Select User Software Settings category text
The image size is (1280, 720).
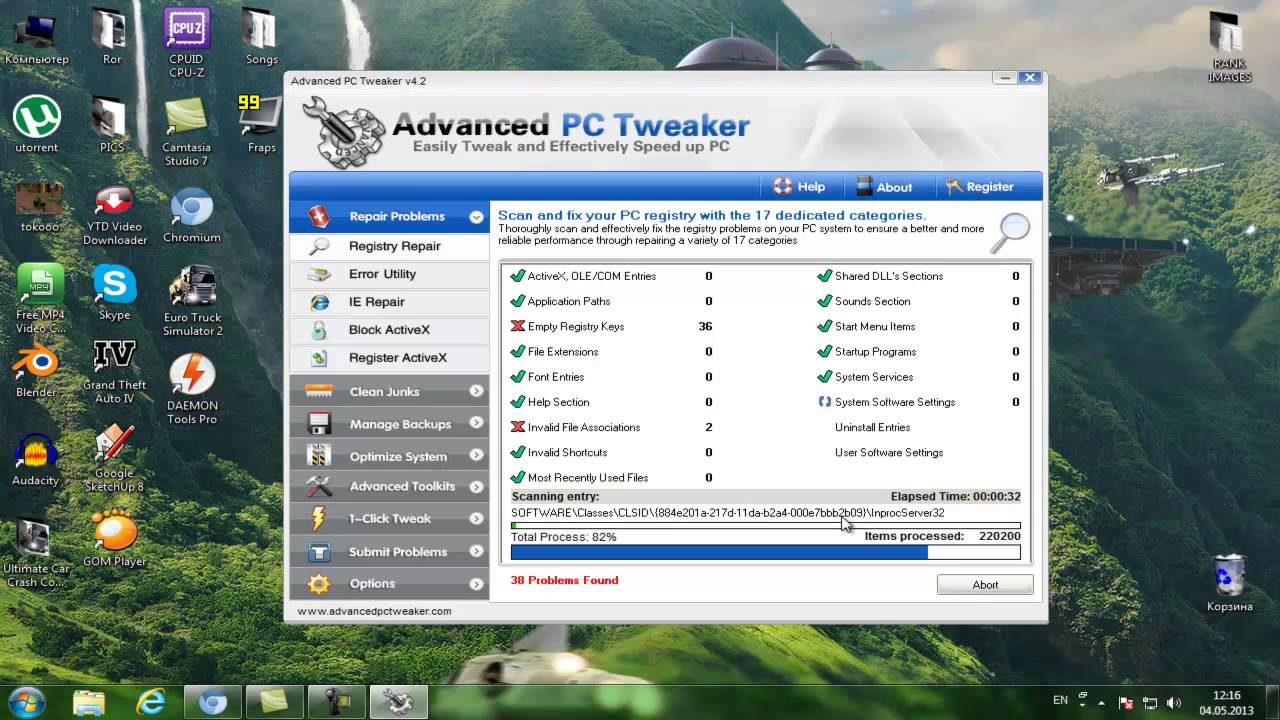(889, 453)
